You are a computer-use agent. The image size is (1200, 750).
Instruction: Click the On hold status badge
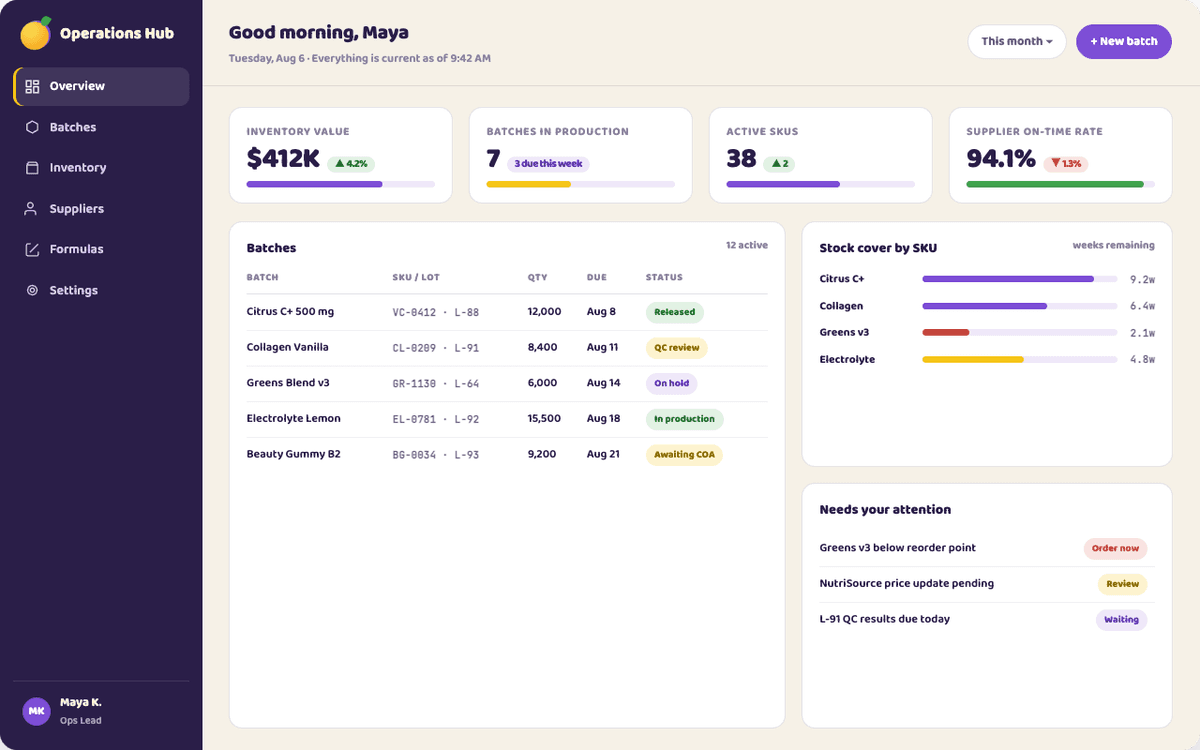click(x=672, y=383)
